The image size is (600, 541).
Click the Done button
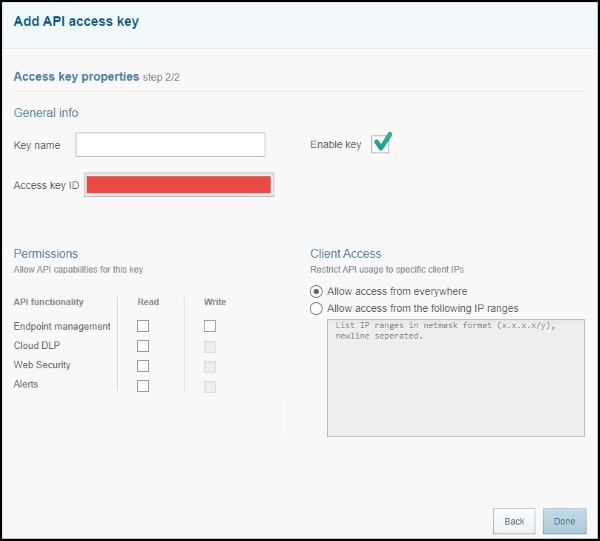[564, 521]
